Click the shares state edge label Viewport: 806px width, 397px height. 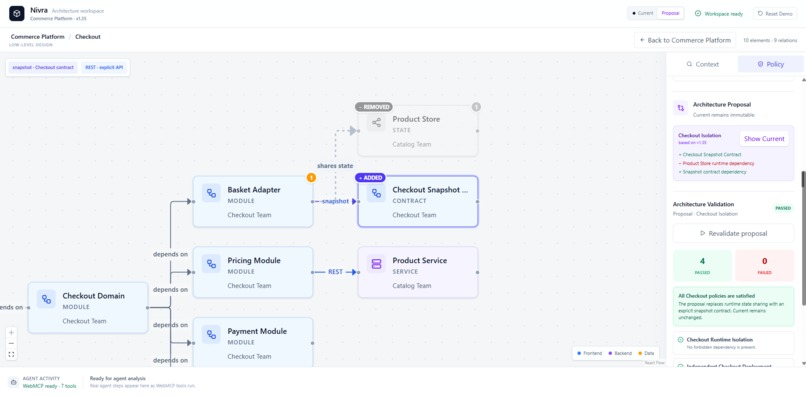pyautogui.click(x=335, y=166)
